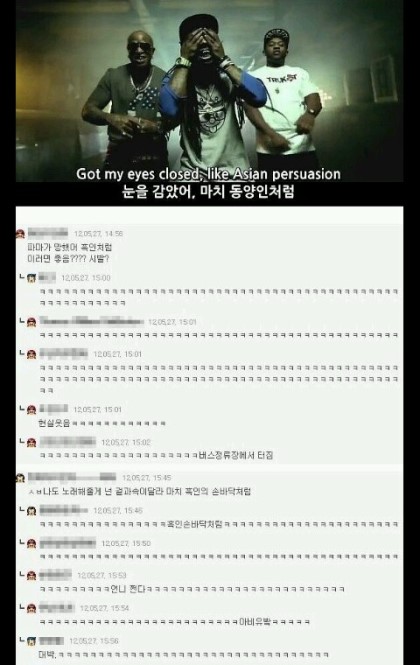Select avatar icon of the 15:45 comment
Image resolution: width=420 pixels, height=665 pixels.
point(20,478)
